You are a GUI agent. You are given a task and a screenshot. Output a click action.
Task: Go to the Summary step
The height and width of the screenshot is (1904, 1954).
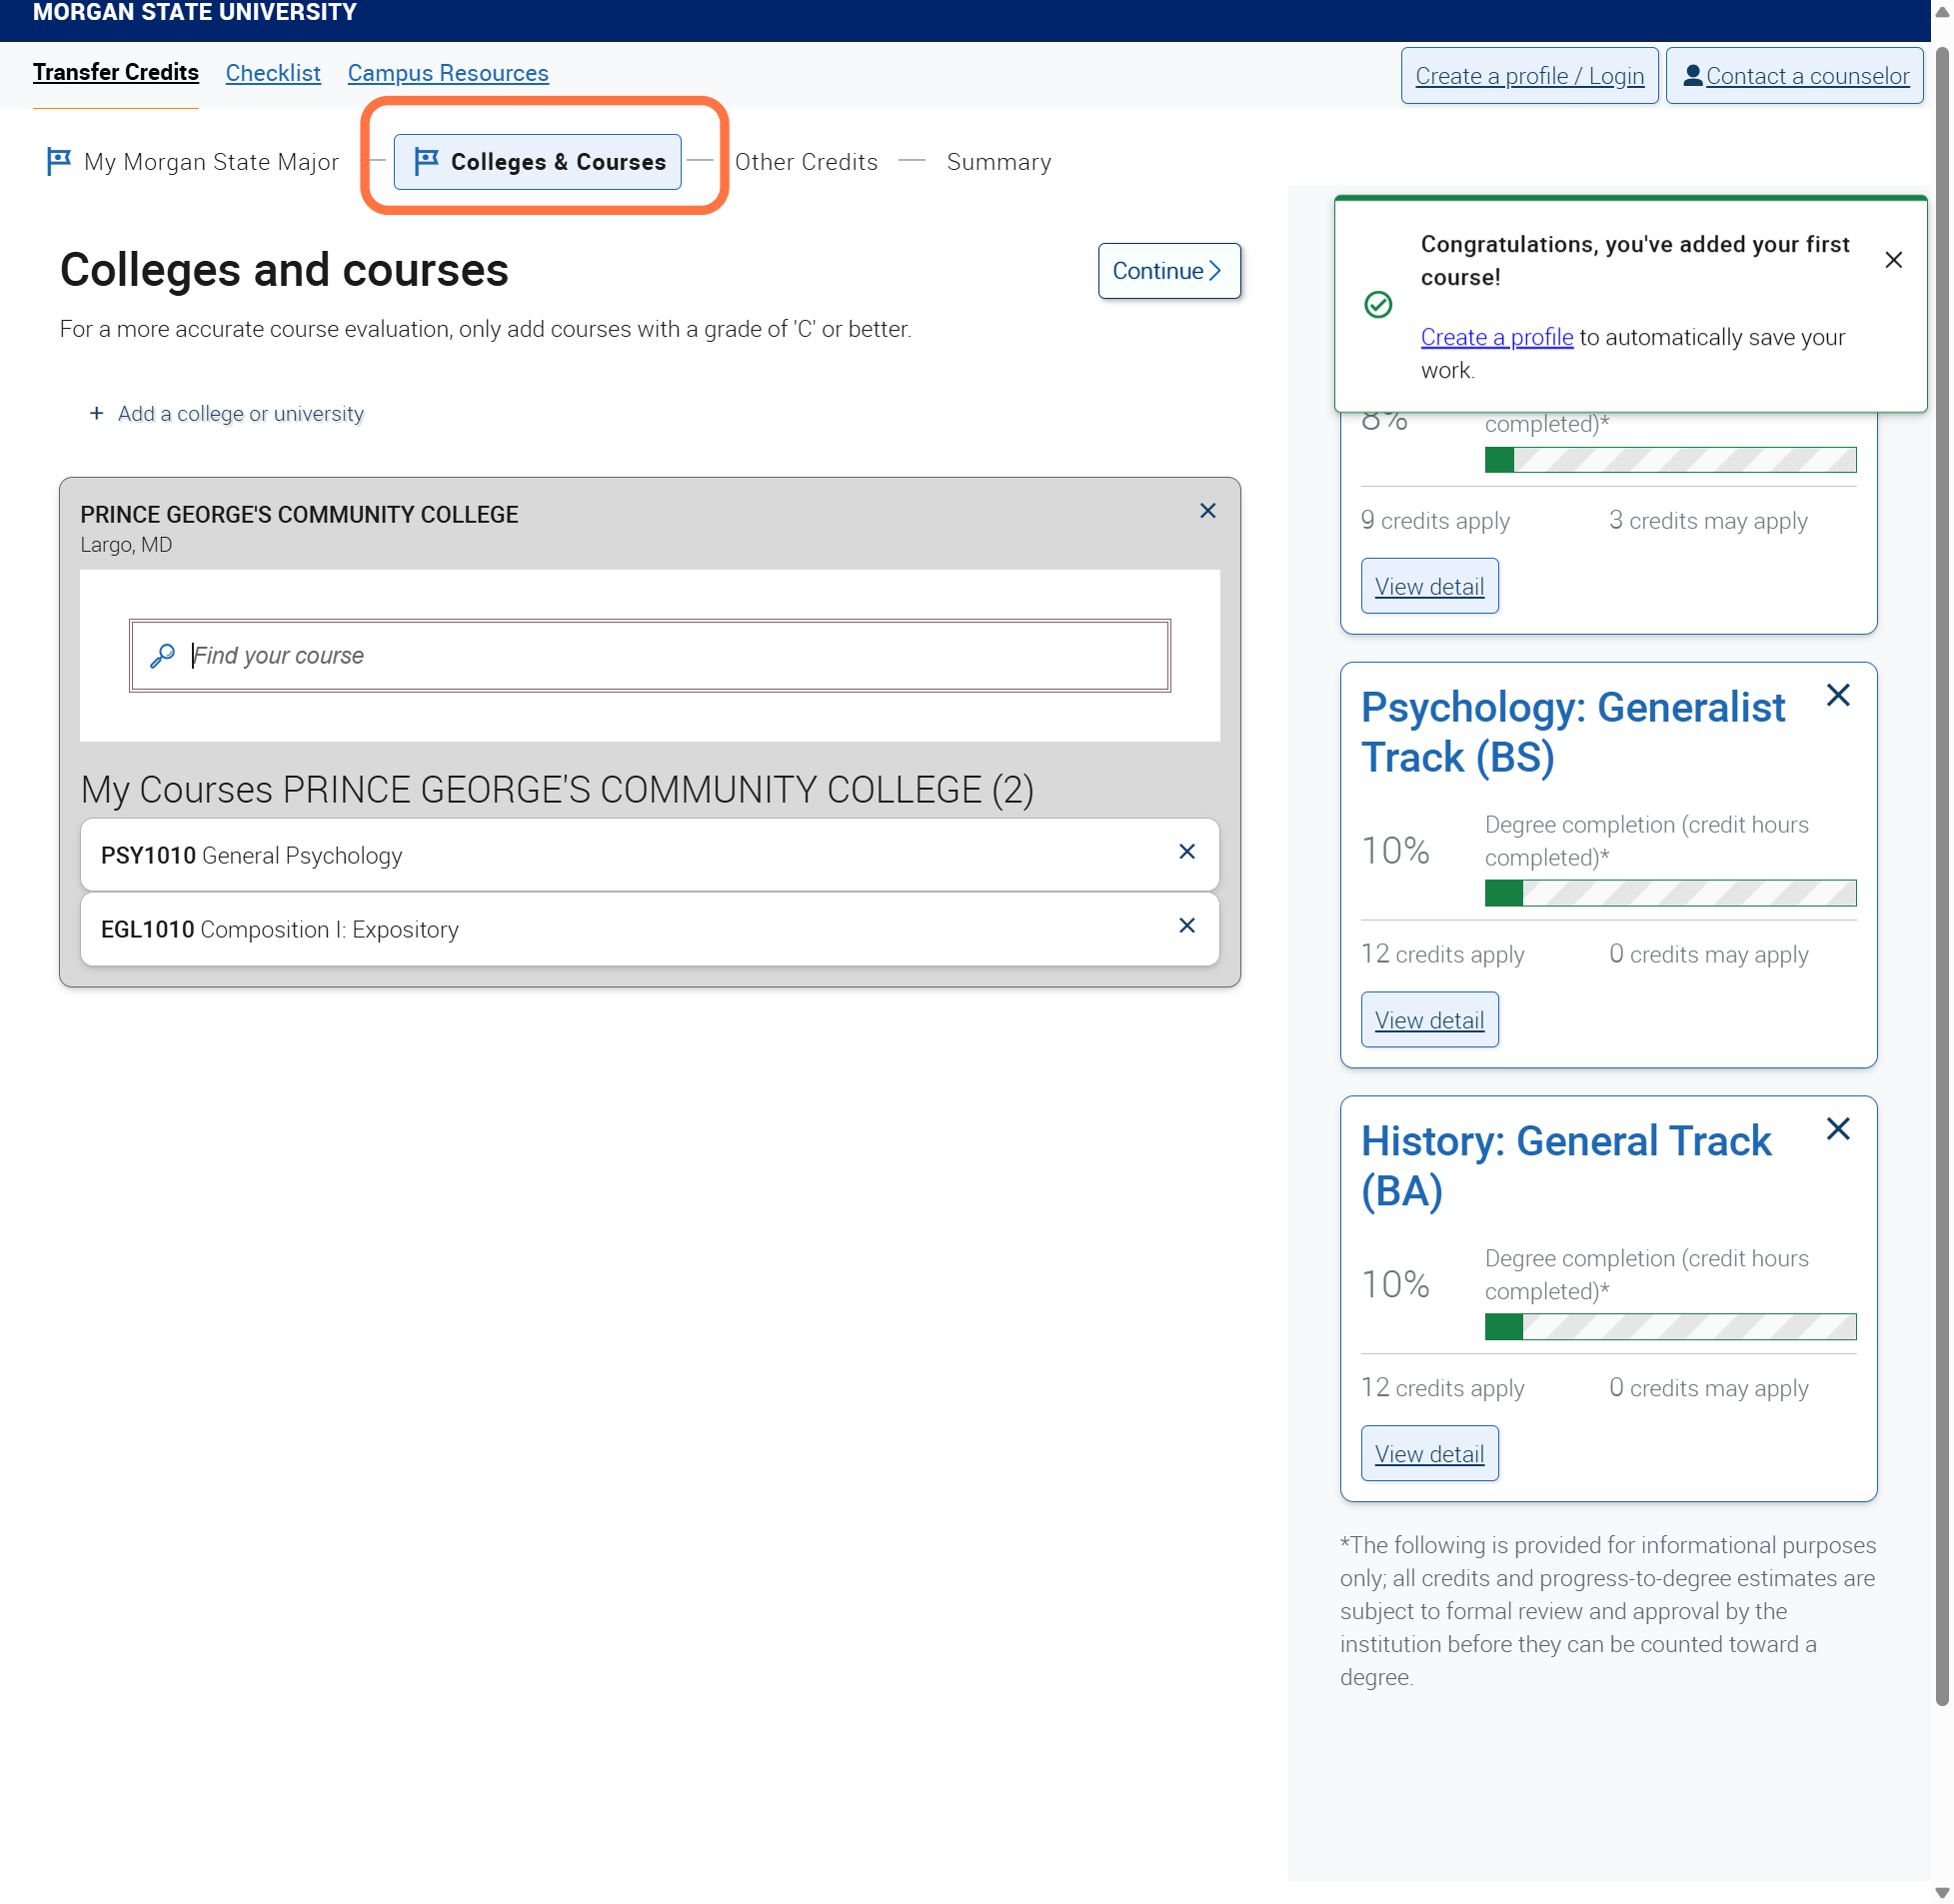[998, 162]
